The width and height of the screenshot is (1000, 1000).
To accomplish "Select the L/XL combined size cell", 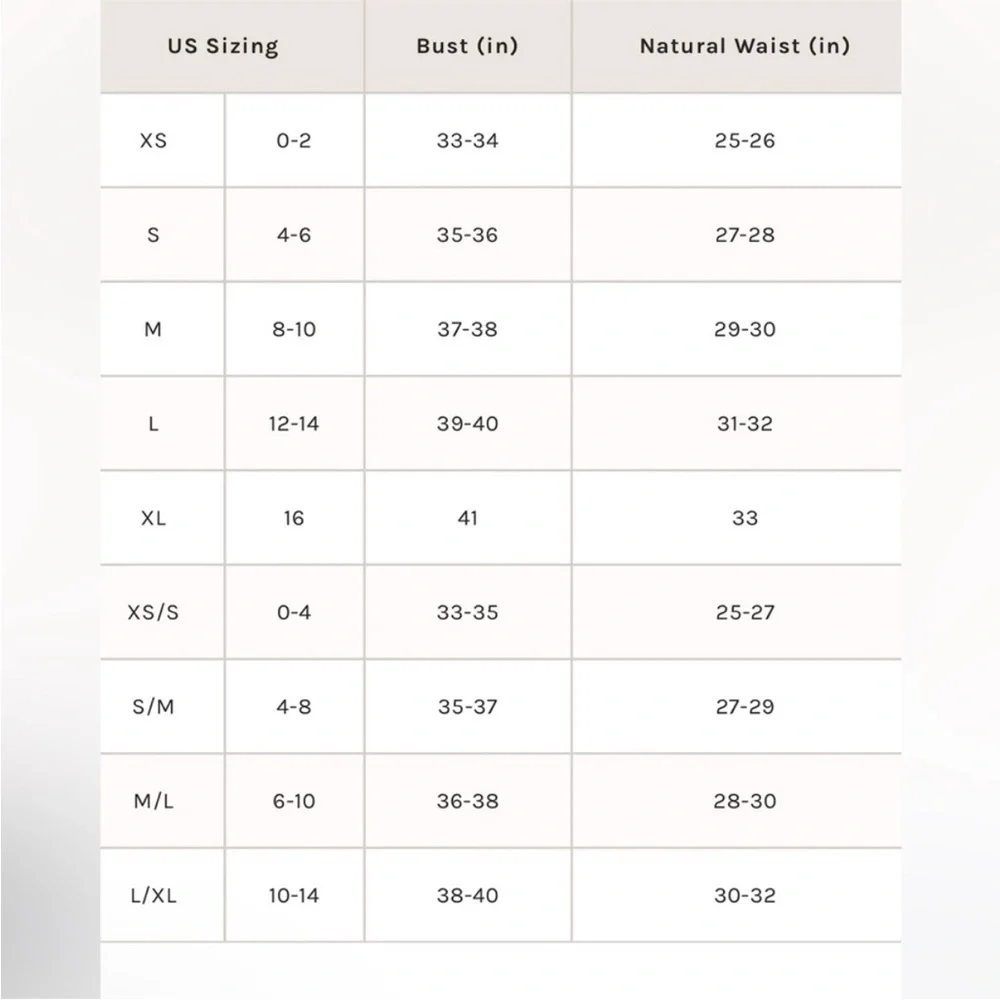I will pyautogui.click(x=153, y=896).
